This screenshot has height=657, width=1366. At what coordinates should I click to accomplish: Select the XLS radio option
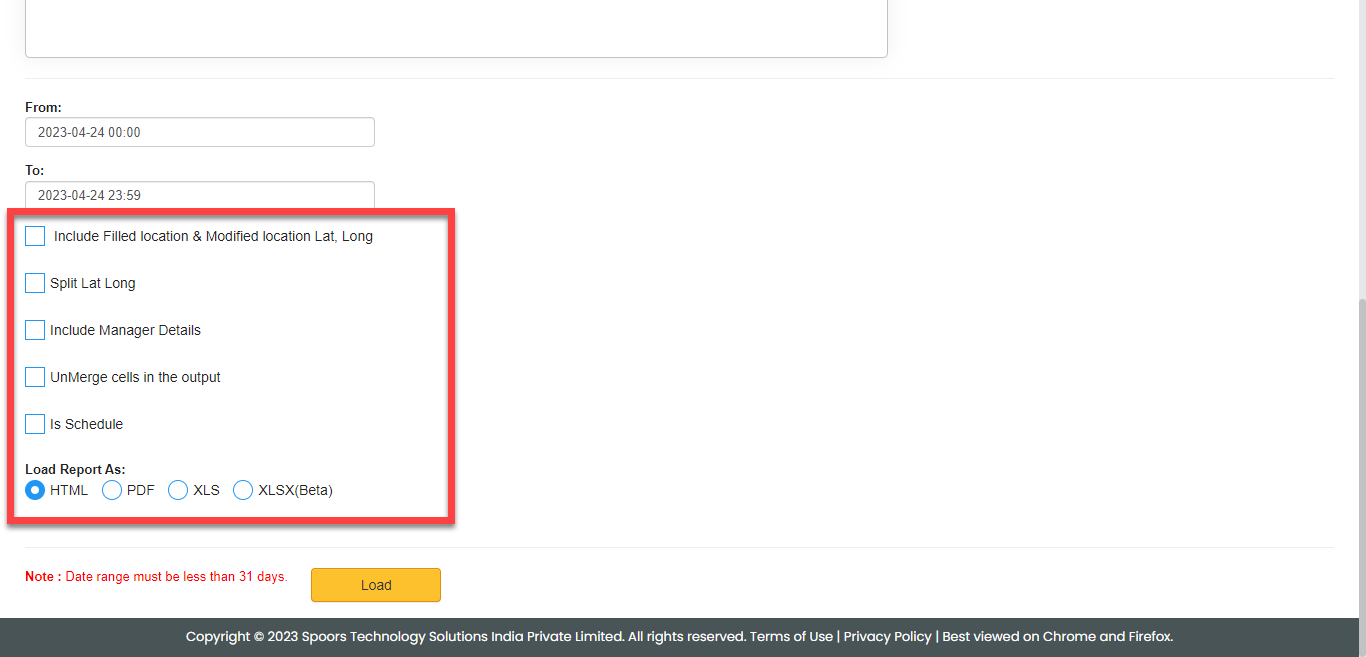pyautogui.click(x=178, y=490)
